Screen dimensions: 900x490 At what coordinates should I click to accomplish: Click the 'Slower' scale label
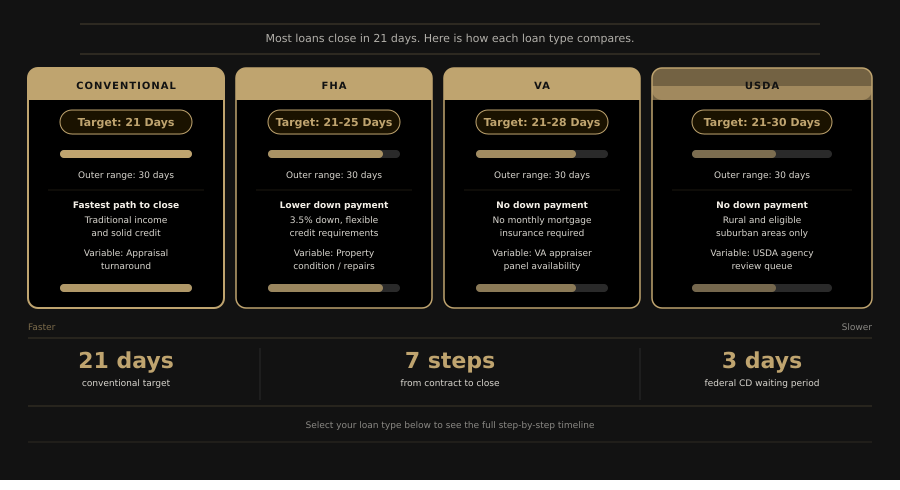pyautogui.click(x=856, y=327)
